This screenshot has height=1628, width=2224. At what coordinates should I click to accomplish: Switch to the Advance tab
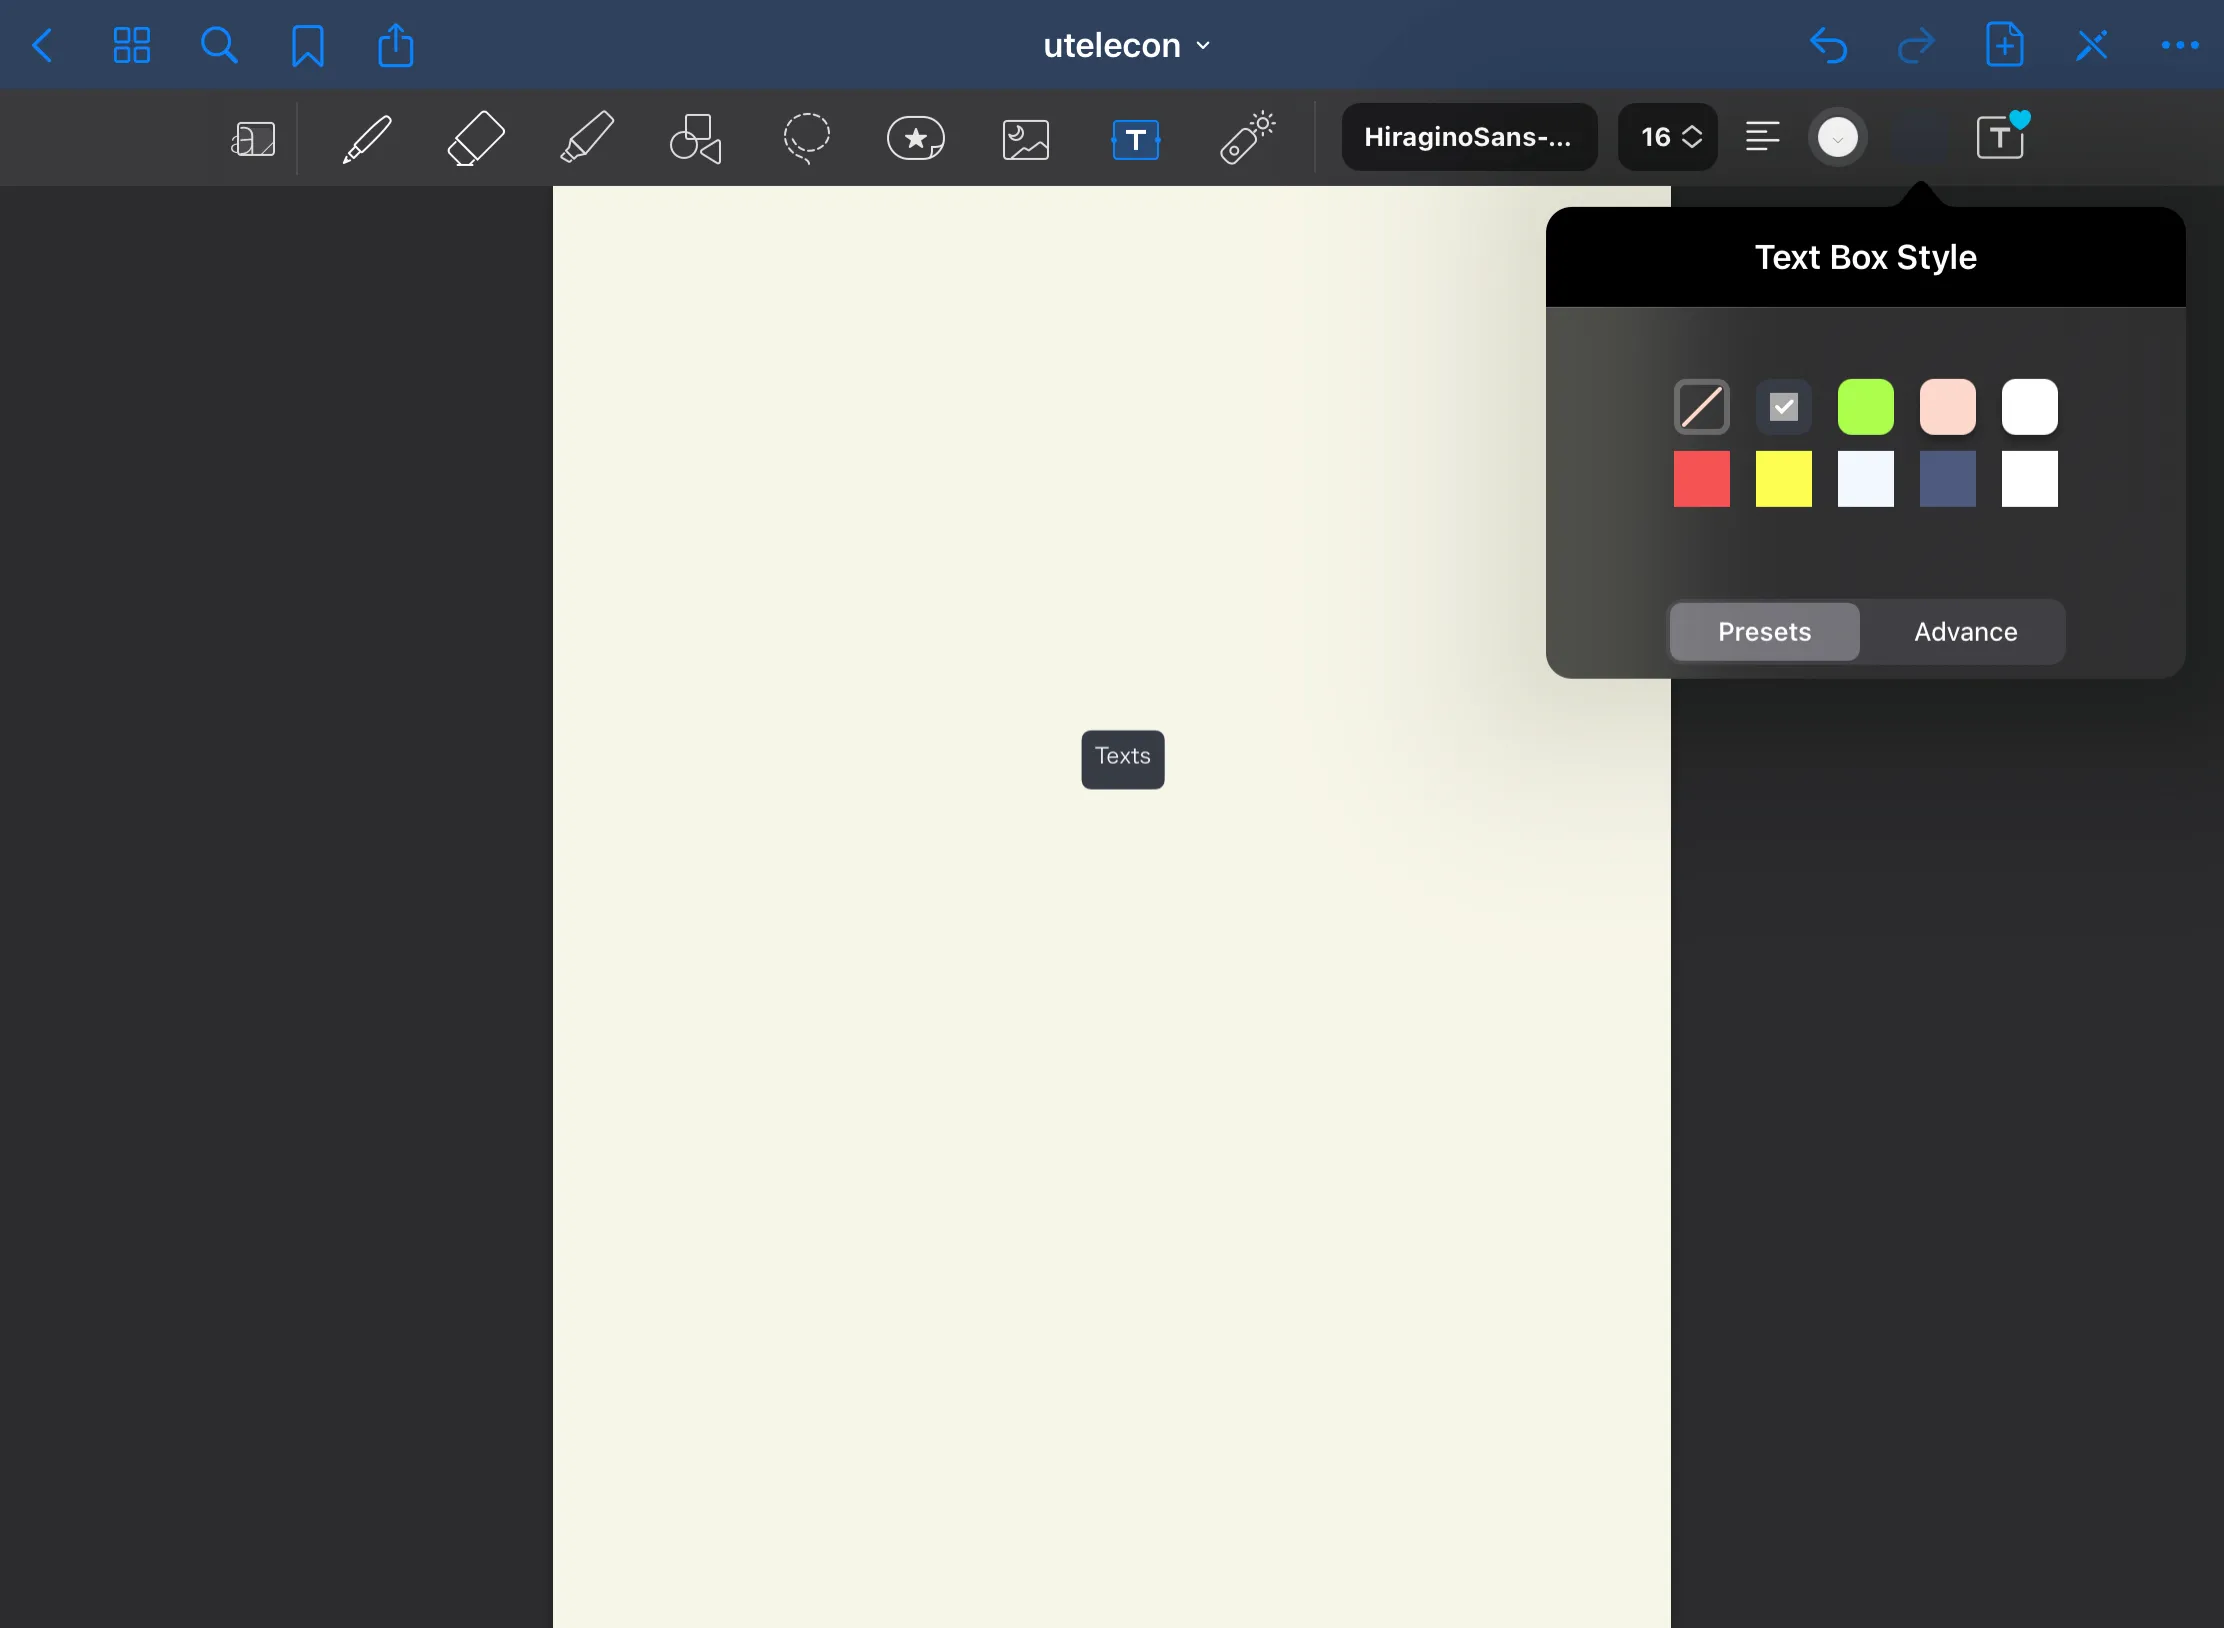[x=1965, y=632]
